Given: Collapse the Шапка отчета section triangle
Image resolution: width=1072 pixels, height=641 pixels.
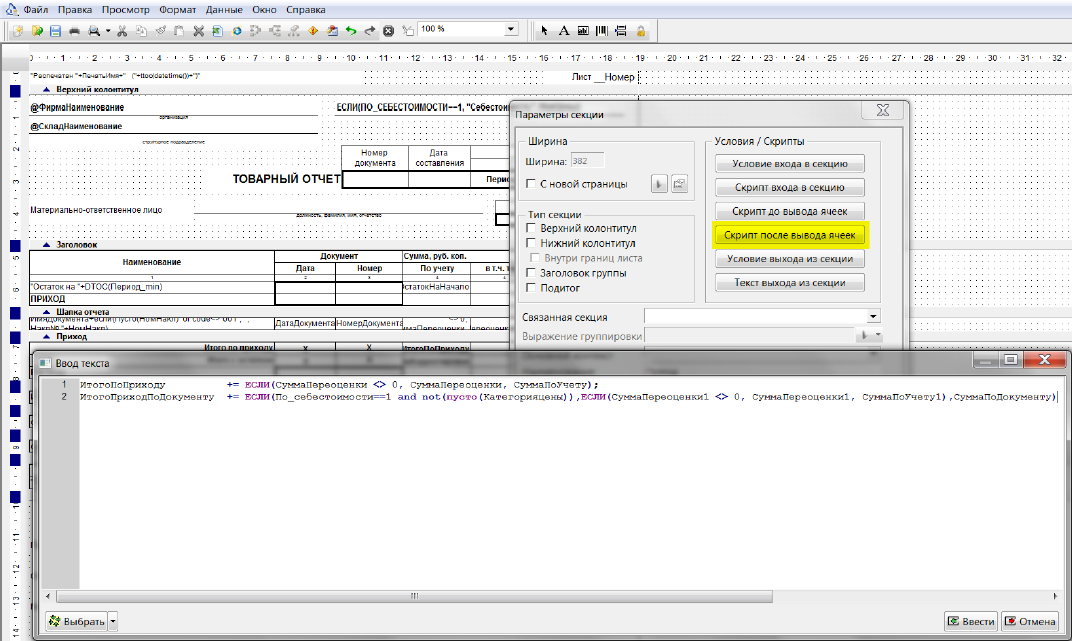Looking at the screenshot, I should pyautogui.click(x=46, y=312).
